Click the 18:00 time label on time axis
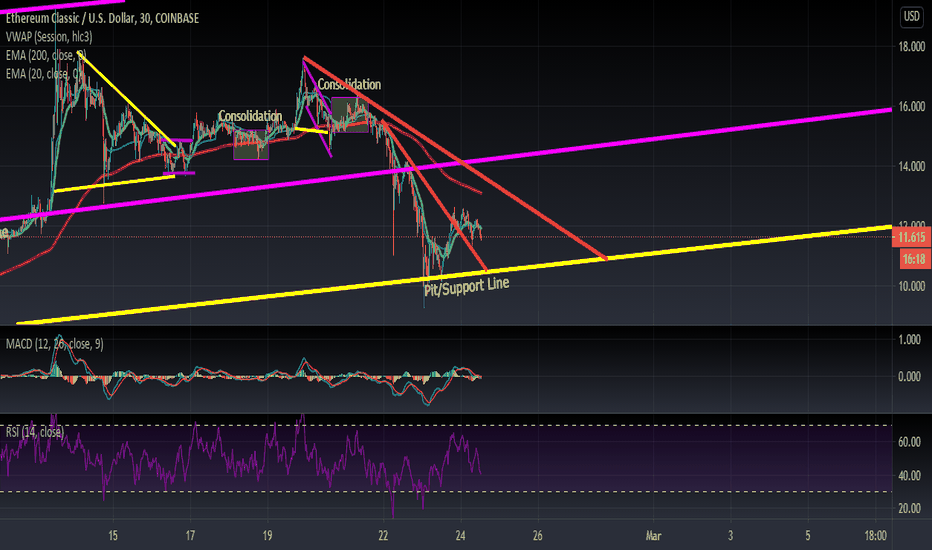 (876, 536)
